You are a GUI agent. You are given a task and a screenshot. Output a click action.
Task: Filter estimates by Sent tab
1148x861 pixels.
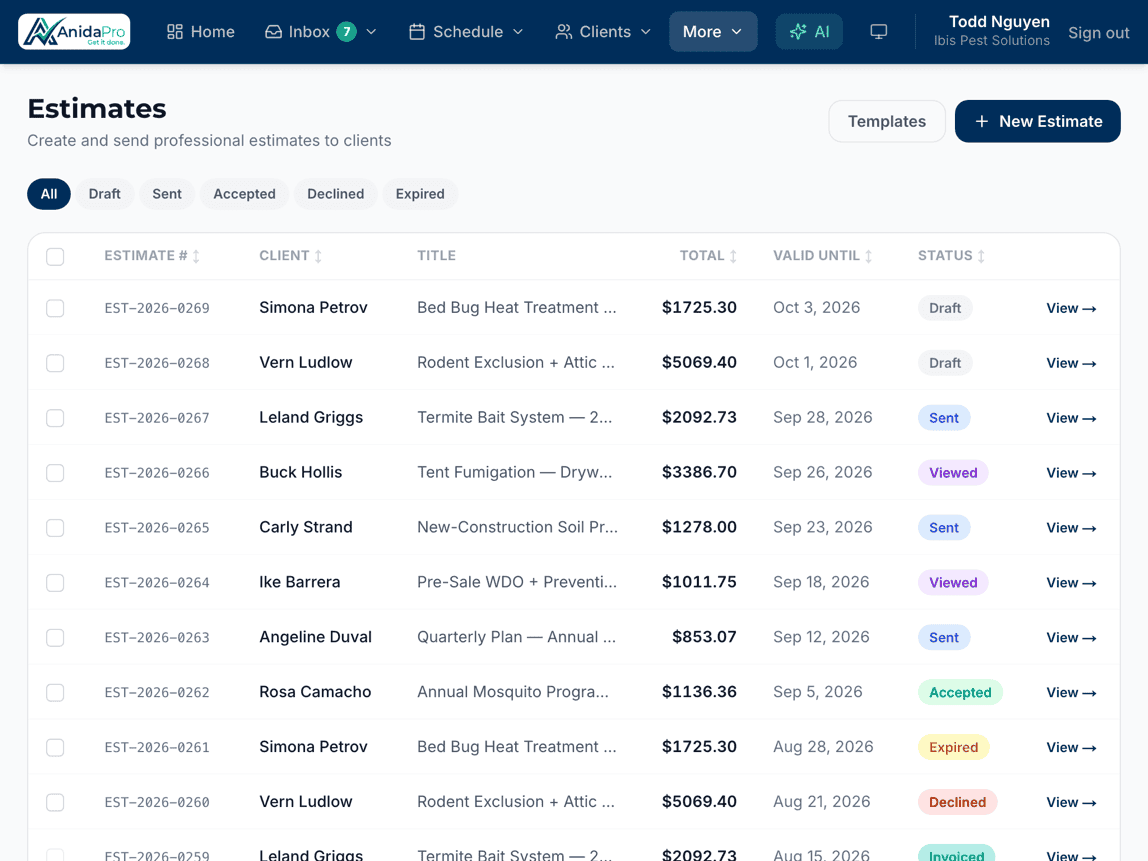(167, 194)
